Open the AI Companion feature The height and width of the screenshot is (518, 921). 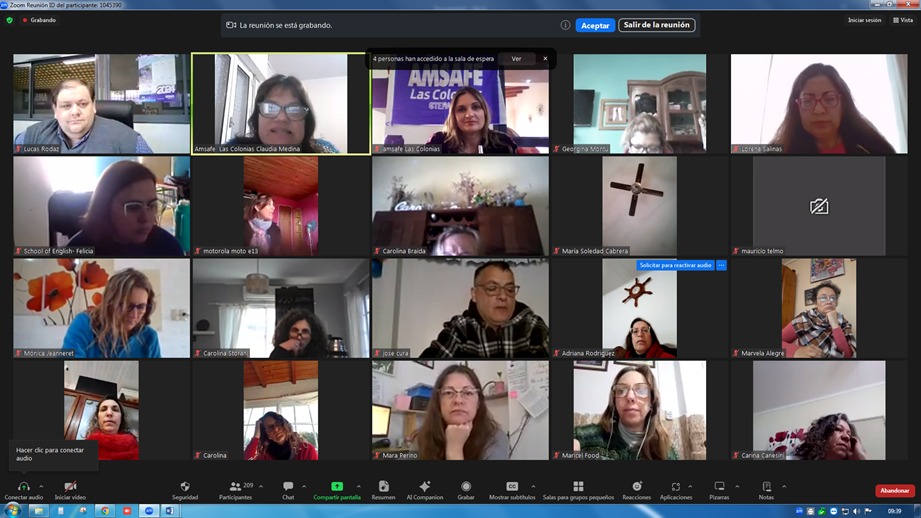424,490
